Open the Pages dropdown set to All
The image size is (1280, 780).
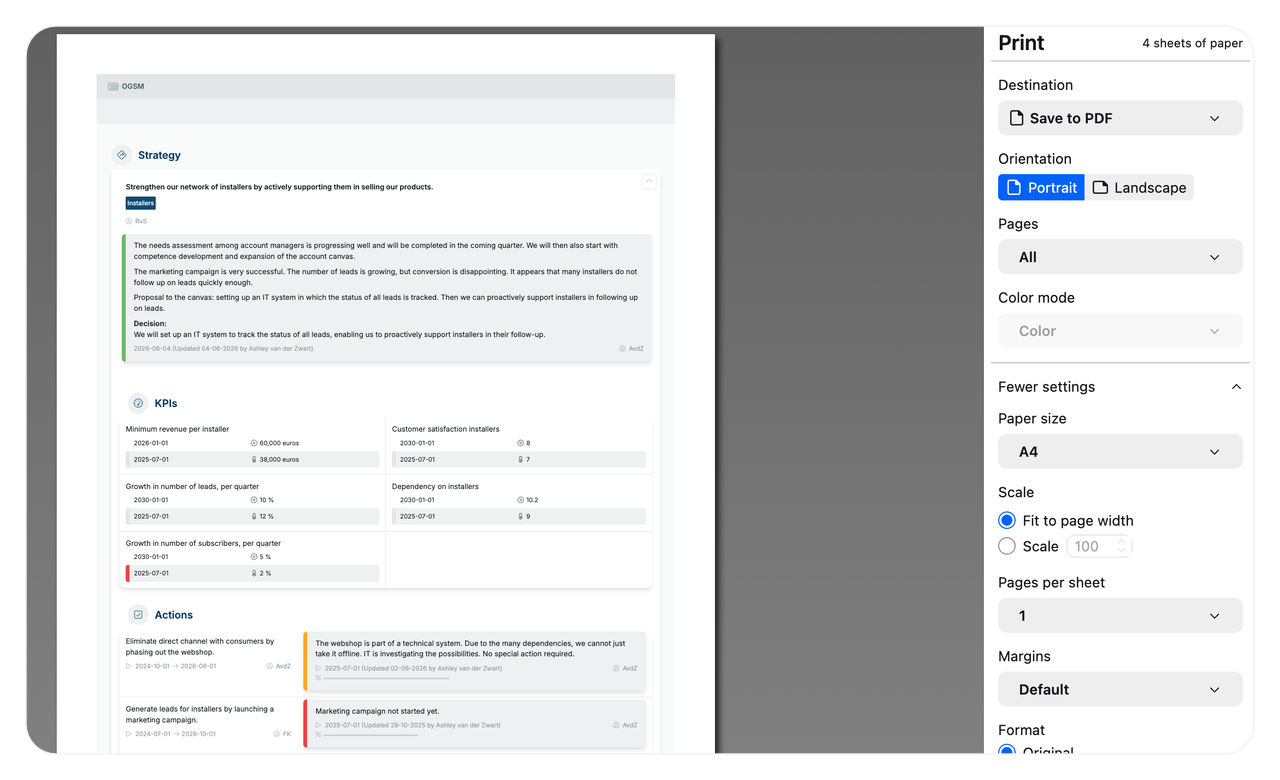pyautogui.click(x=1120, y=257)
